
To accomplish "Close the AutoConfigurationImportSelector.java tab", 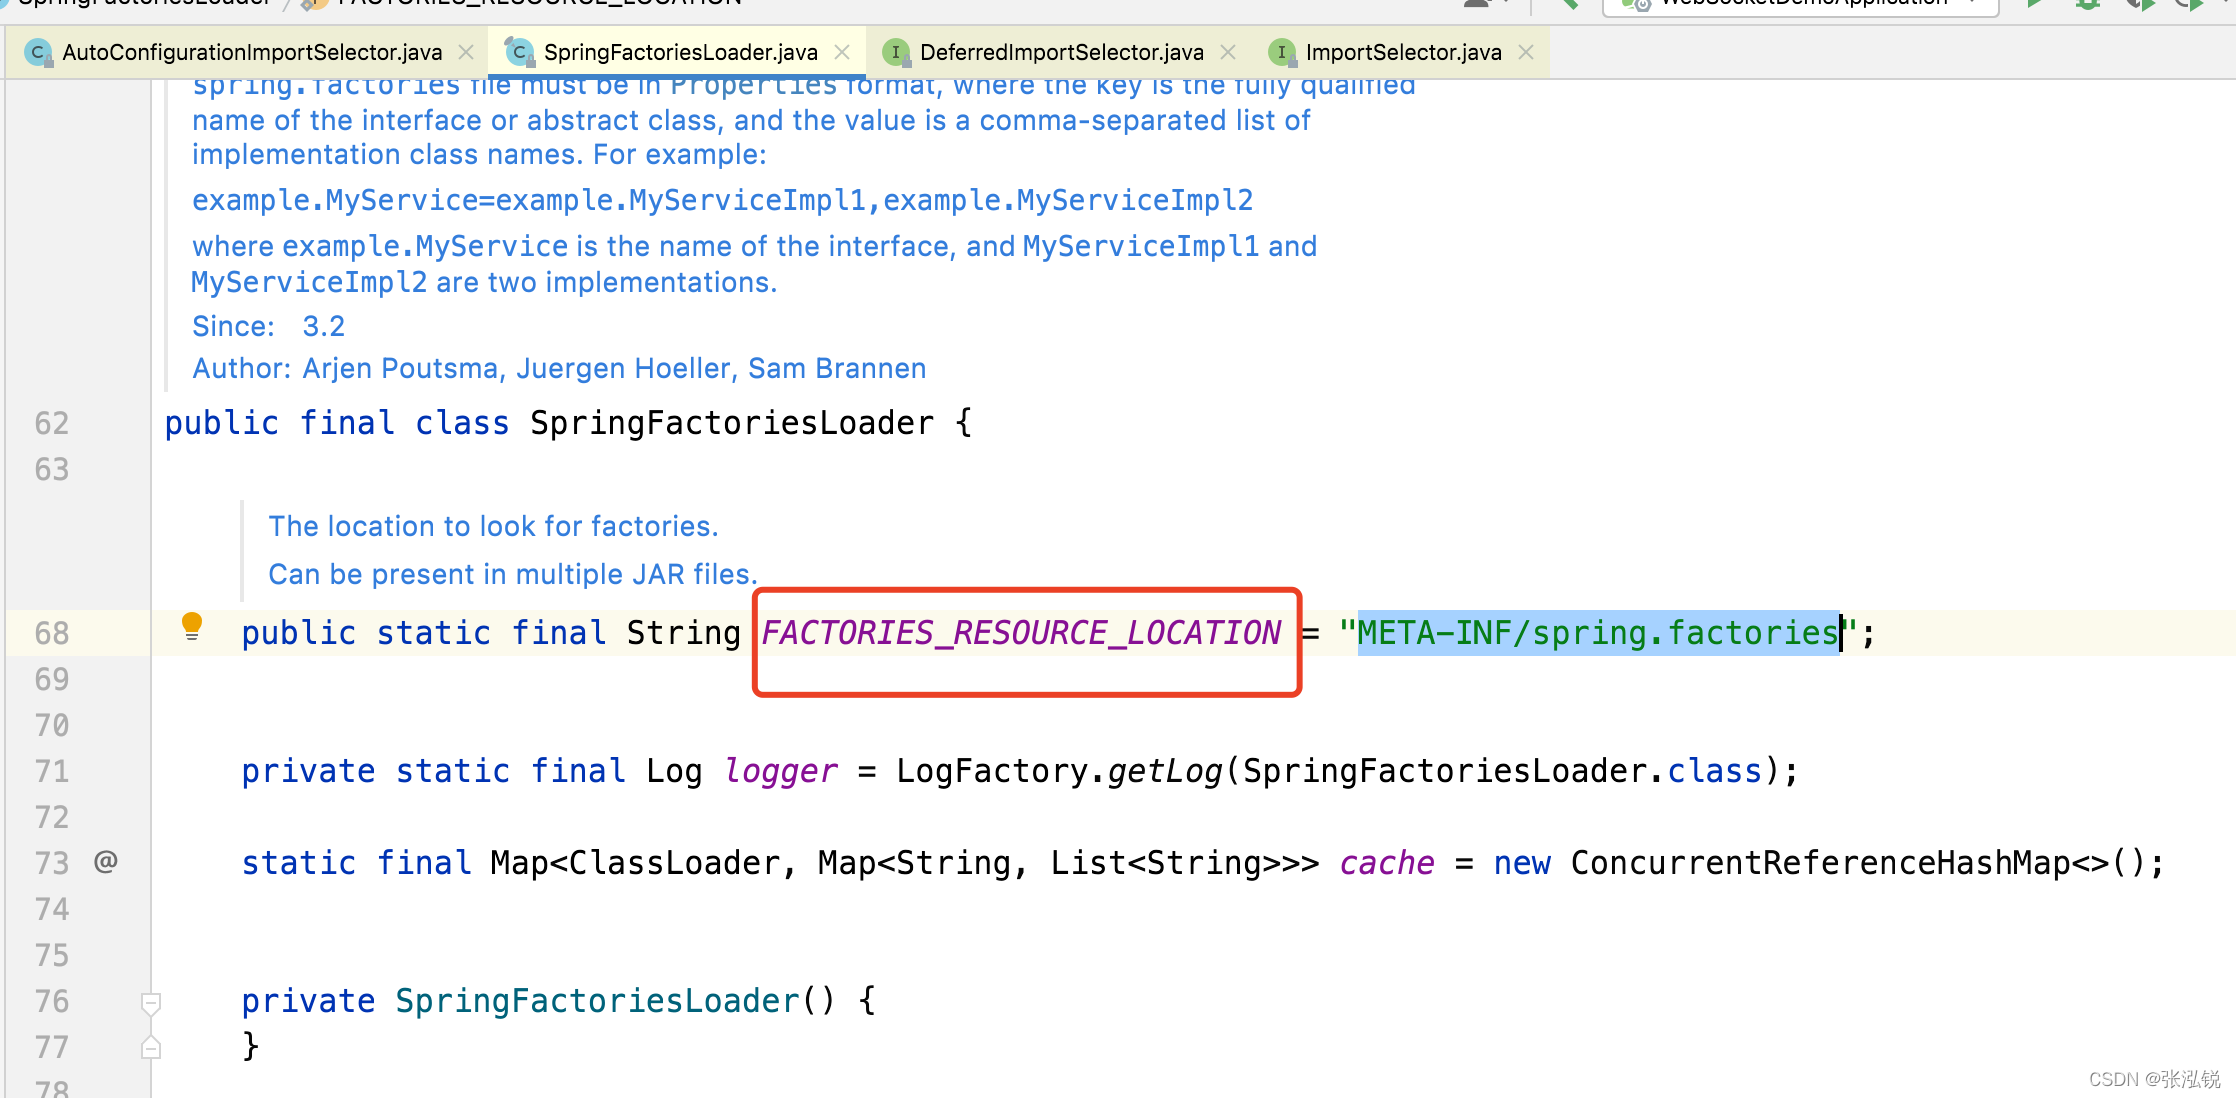I will click(x=466, y=52).
